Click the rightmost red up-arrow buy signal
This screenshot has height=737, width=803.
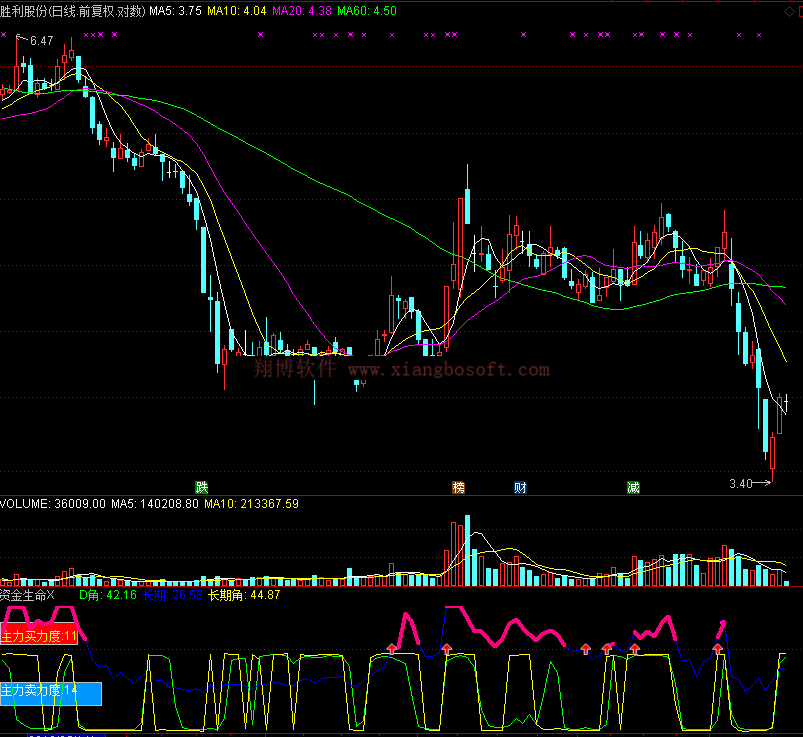717,649
